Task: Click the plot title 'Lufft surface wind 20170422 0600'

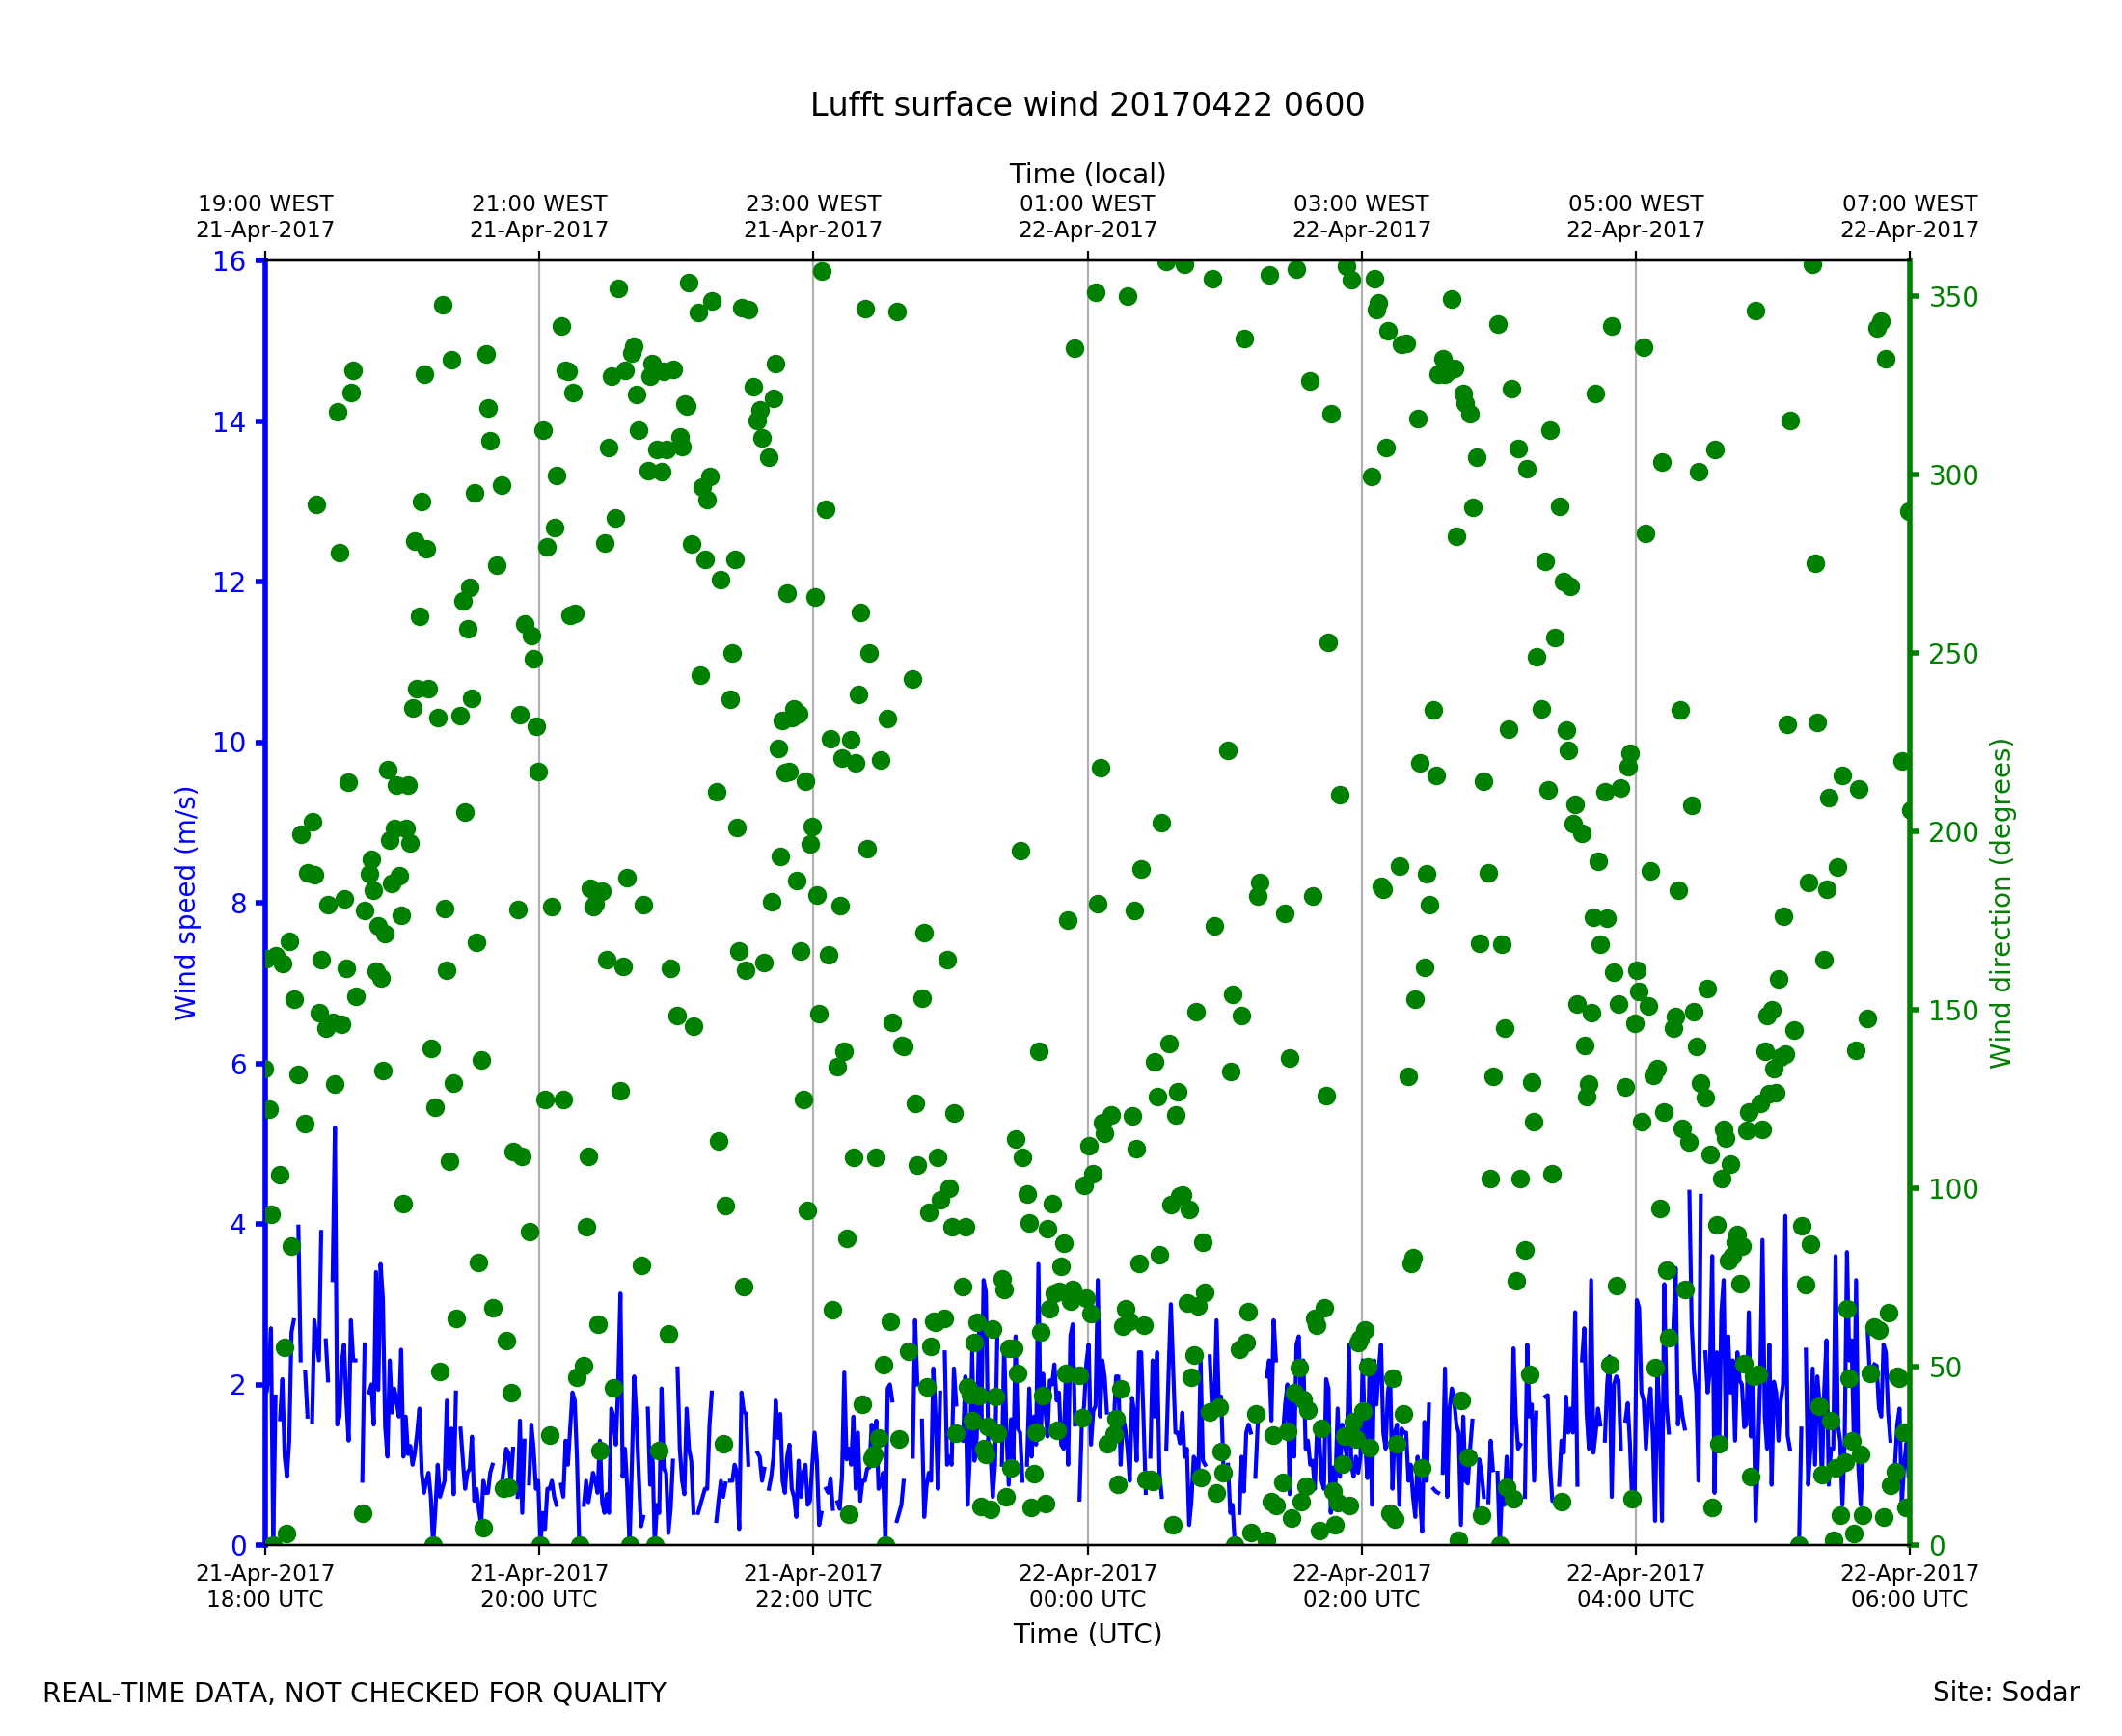Action: pyautogui.click(x=1087, y=105)
